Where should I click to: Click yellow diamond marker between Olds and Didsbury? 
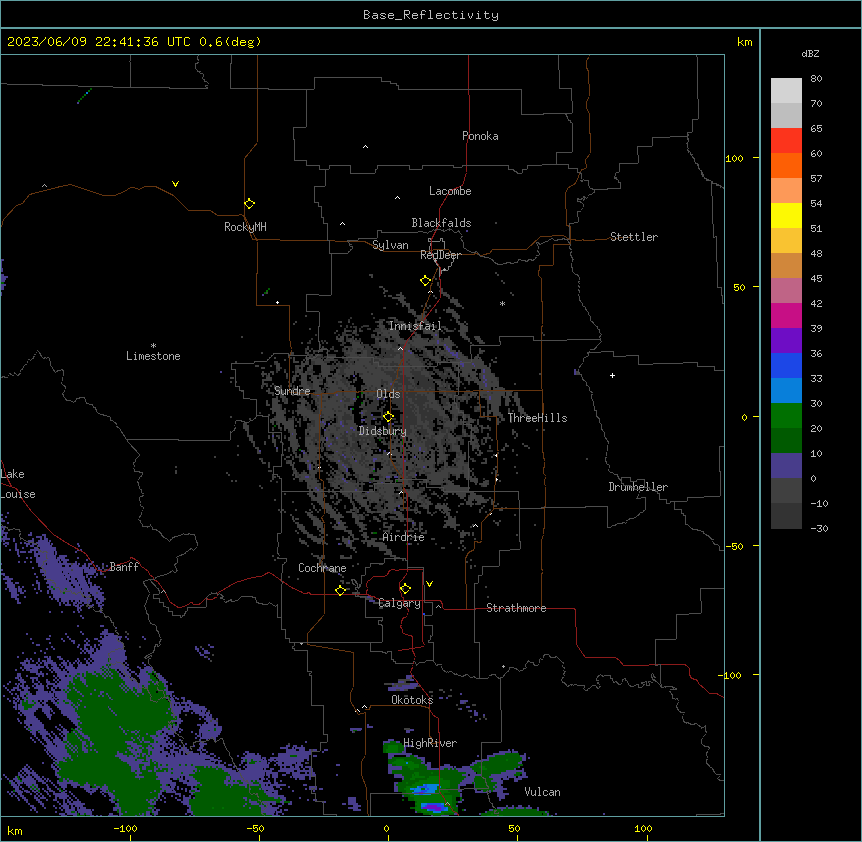388,417
